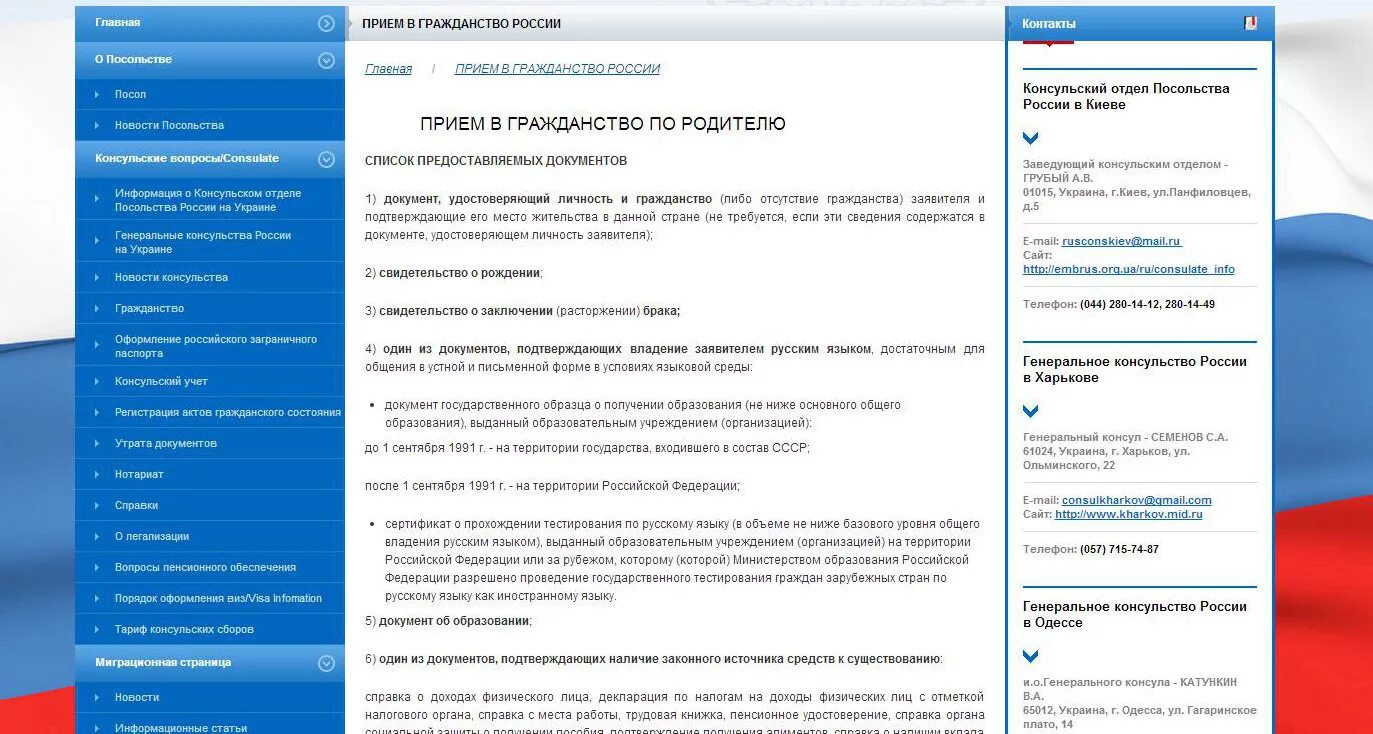Click the text свидетельство о рождении

click(x=460, y=273)
